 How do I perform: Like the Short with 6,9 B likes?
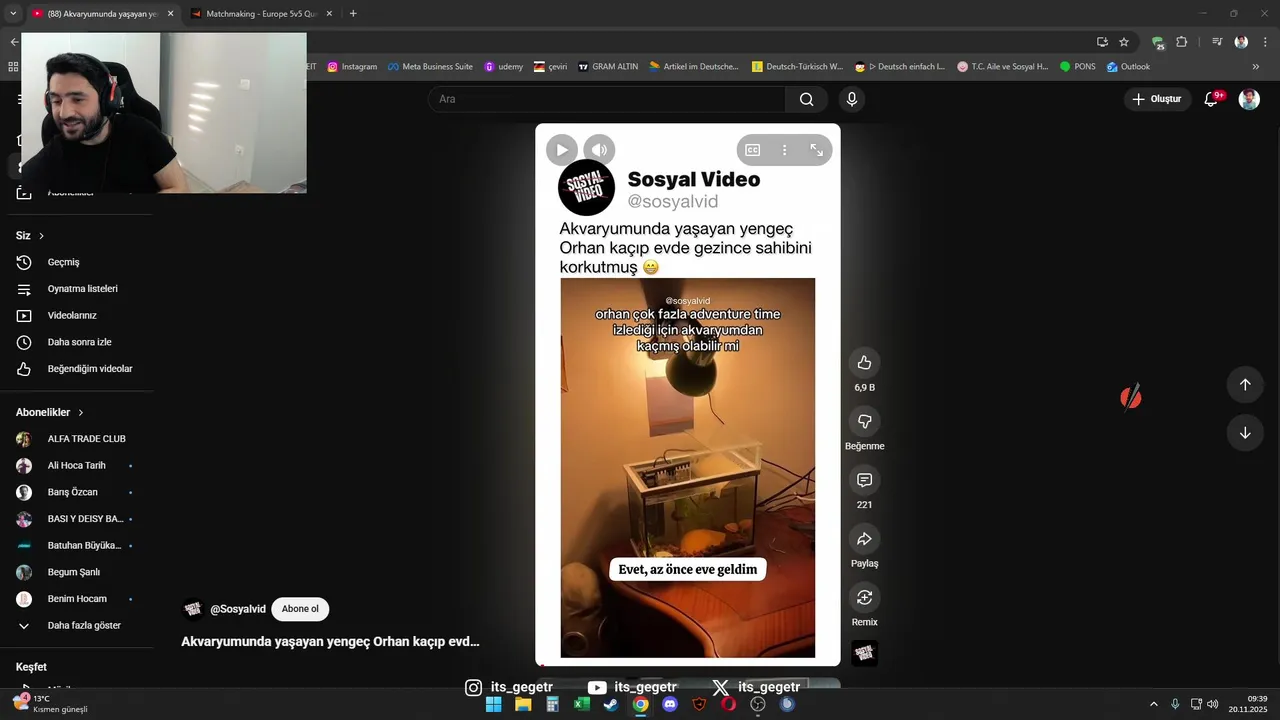pos(865,363)
